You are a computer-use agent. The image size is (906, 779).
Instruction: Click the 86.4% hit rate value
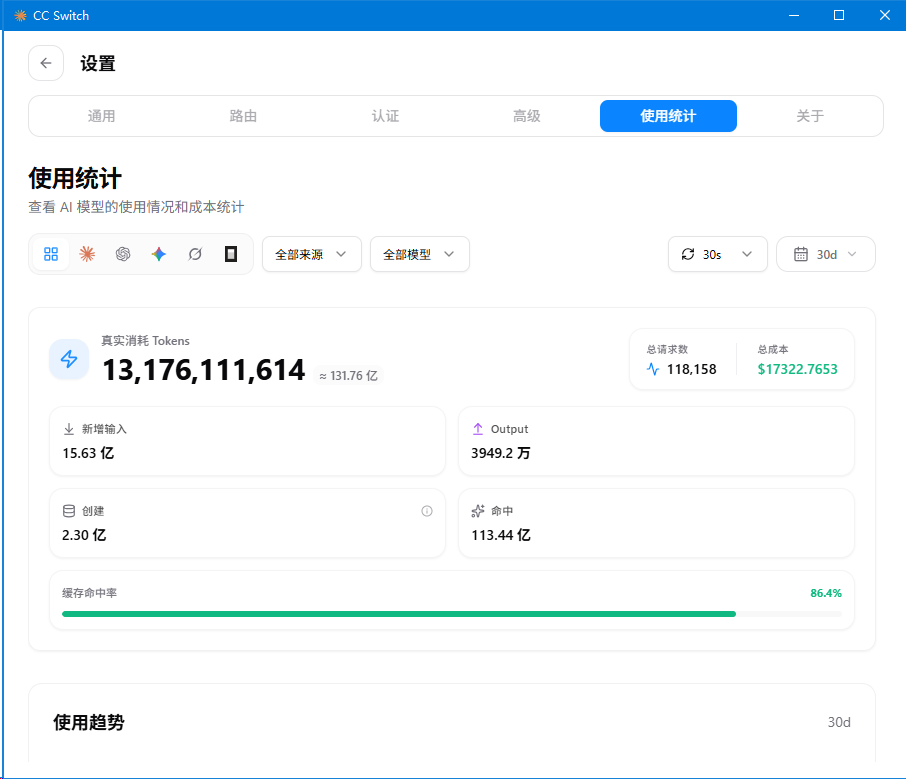[826, 593]
